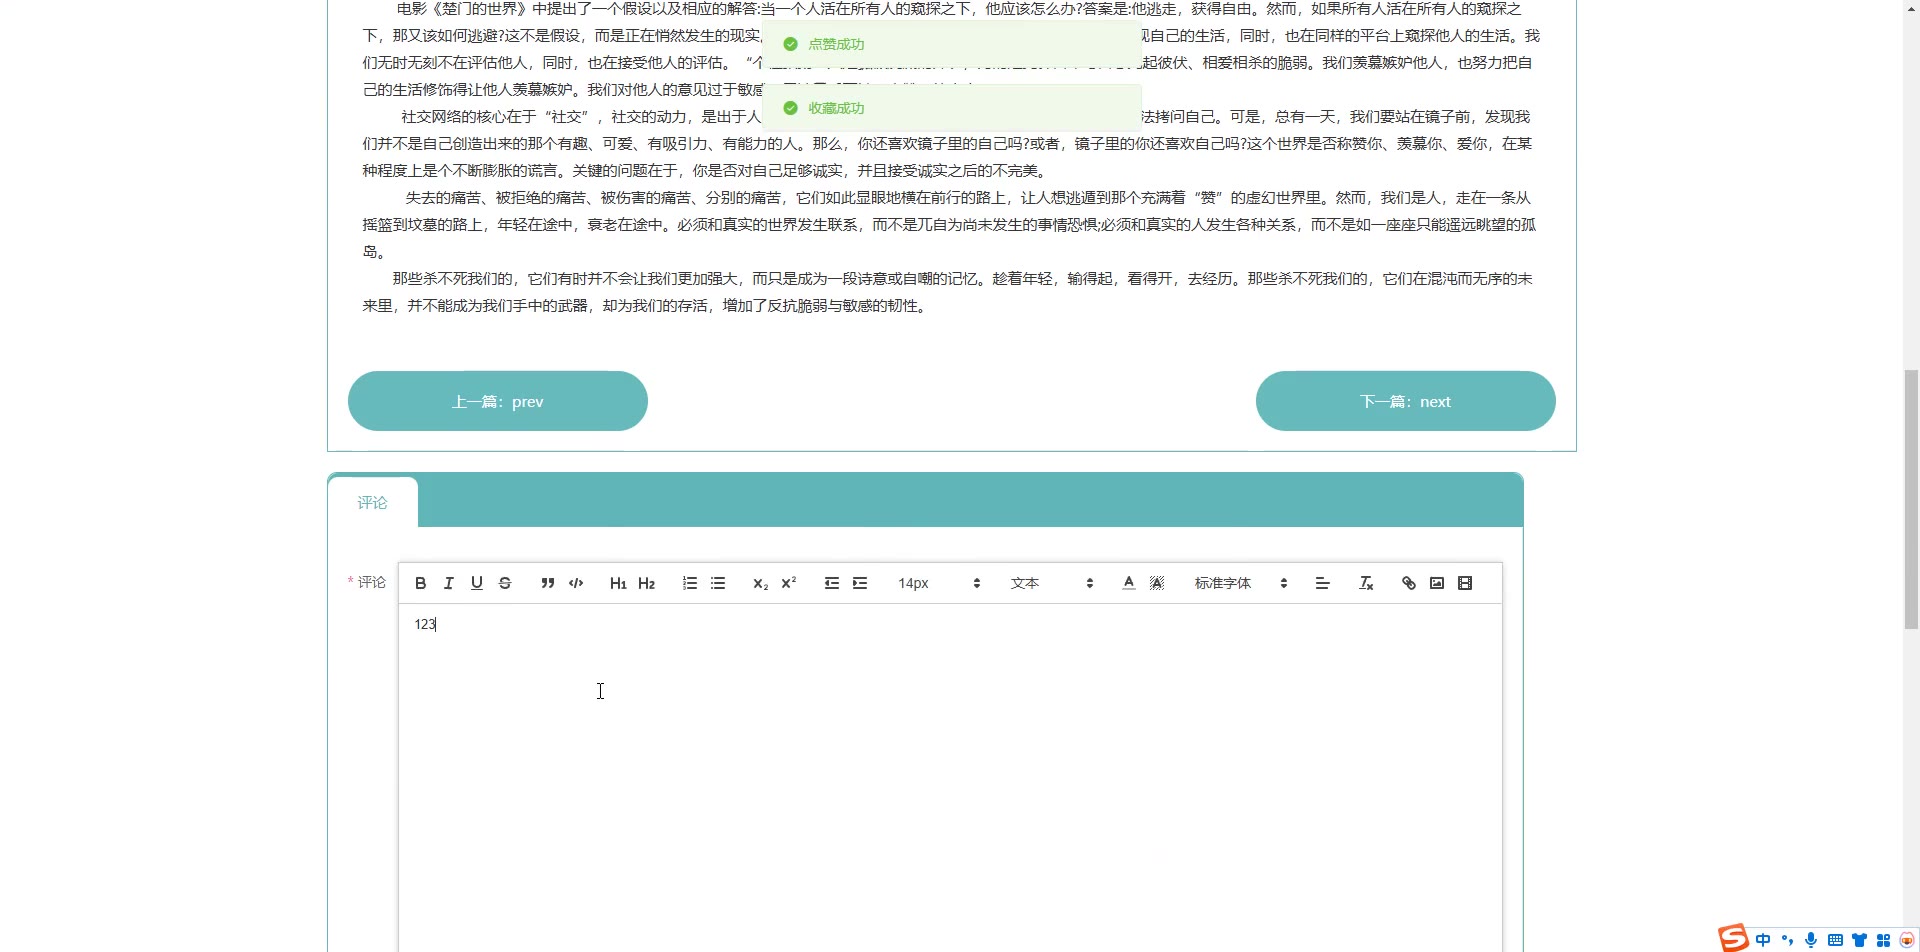Clear text formatting
Image resolution: width=1920 pixels, height=952 pixels.
(1366, 583)
